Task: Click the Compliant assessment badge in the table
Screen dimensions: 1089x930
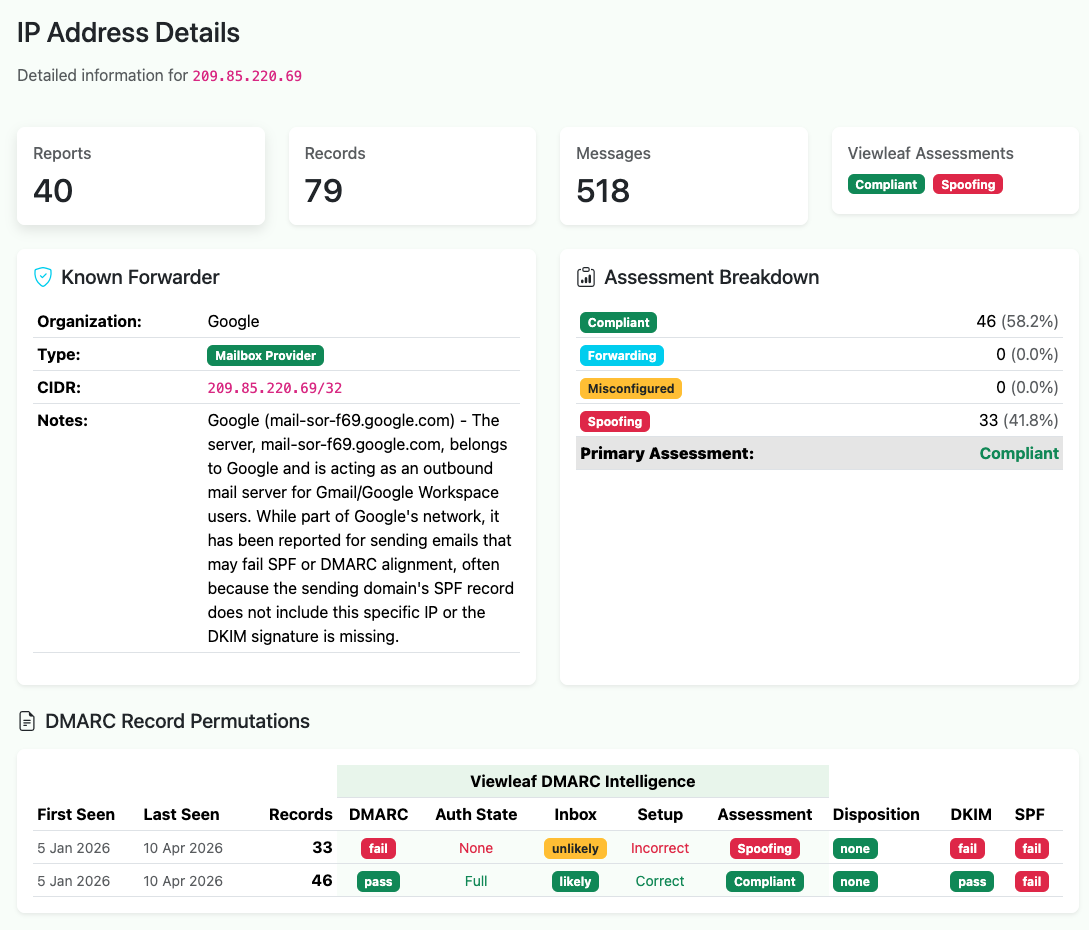Action: [764, 881]
